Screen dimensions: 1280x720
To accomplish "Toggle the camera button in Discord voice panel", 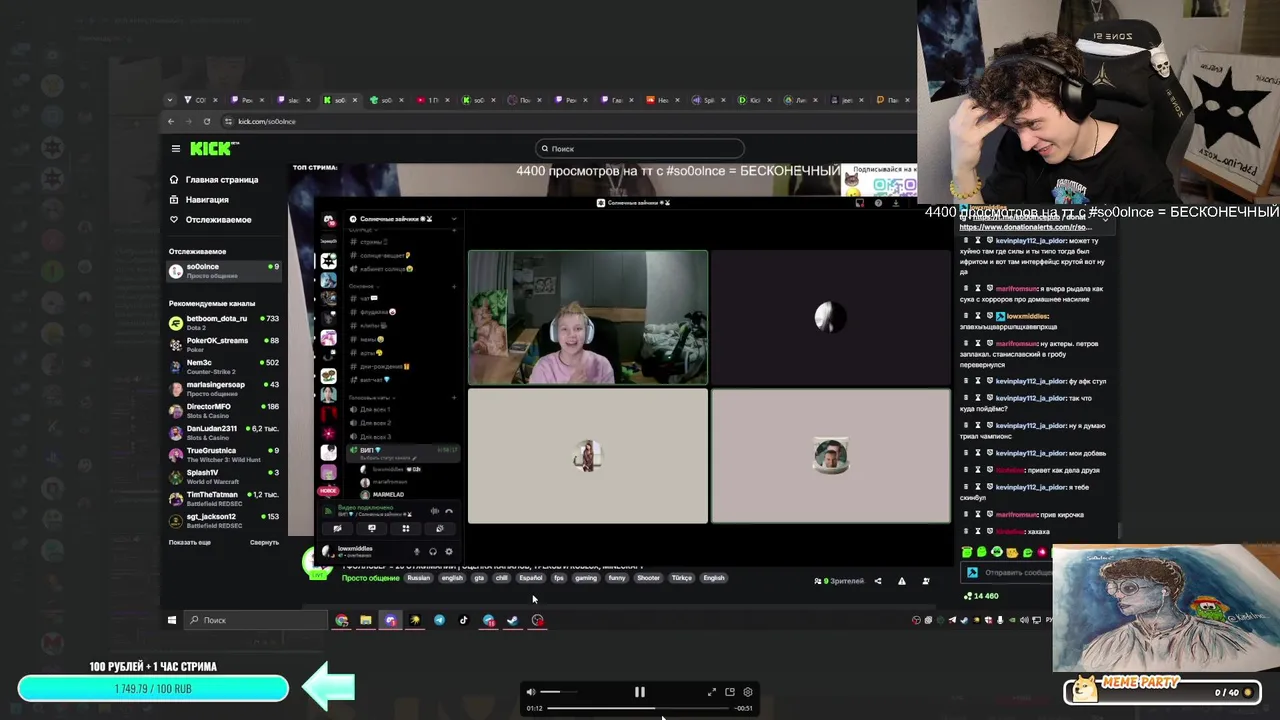I will [337, 529].
